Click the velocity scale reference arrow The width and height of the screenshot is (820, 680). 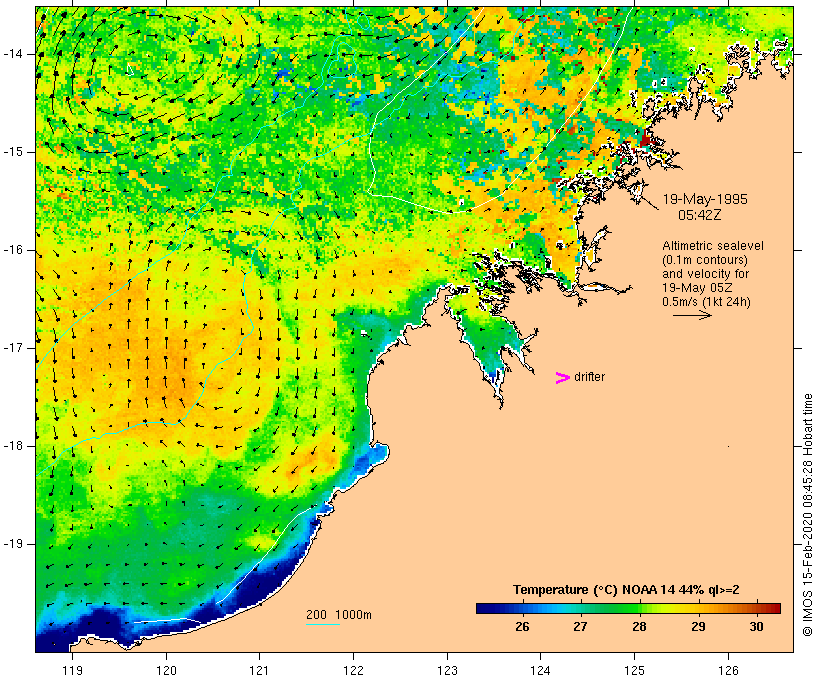(692, 315)
